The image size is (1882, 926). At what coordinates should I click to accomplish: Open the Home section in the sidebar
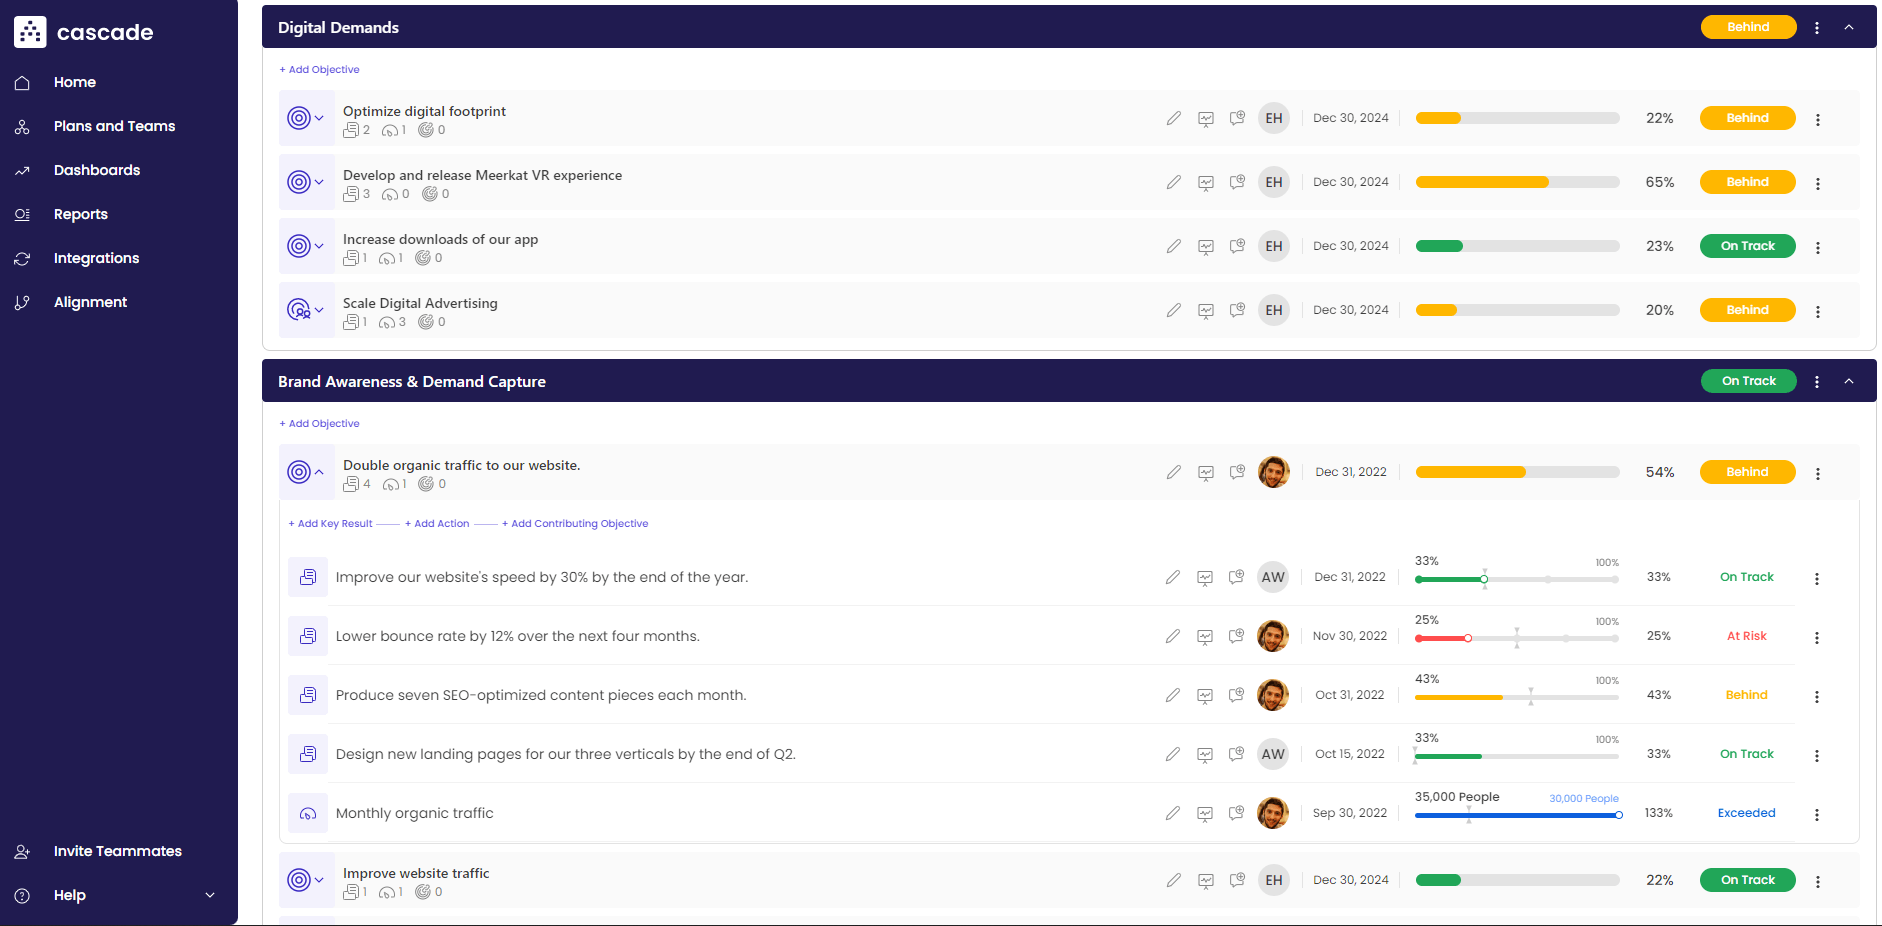[75, 82]
